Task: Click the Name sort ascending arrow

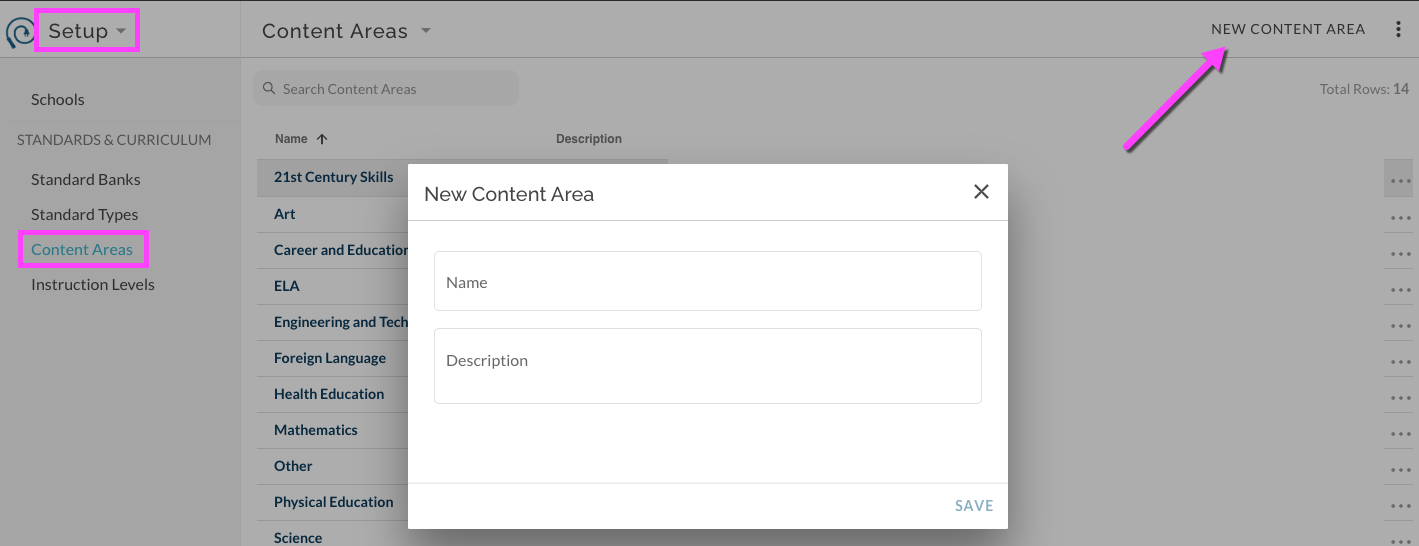Action: pos(322,139)
